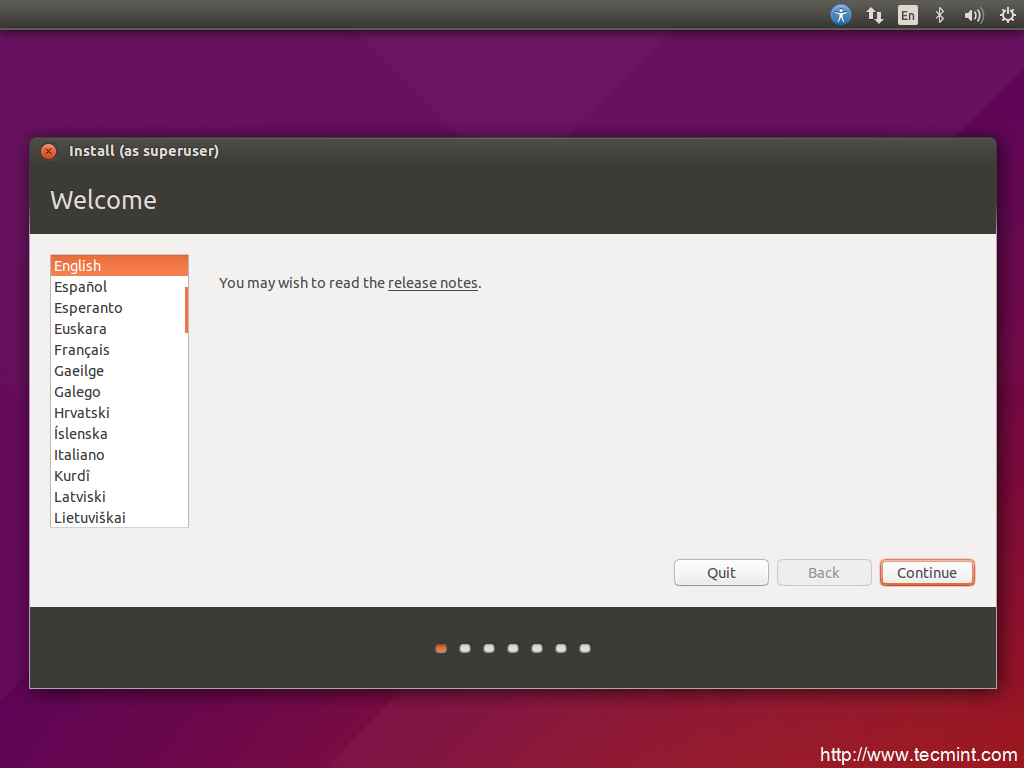Image resolution: width=1024 pixels, height=768 pixels.
Task: Click the language list scrollbar handle
Action: point(186,310)
